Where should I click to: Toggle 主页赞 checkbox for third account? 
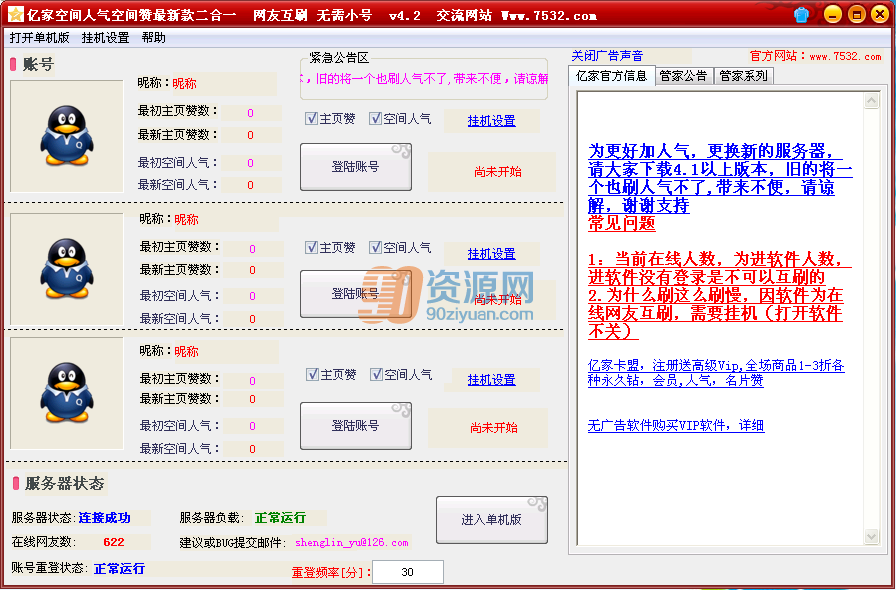313,374
